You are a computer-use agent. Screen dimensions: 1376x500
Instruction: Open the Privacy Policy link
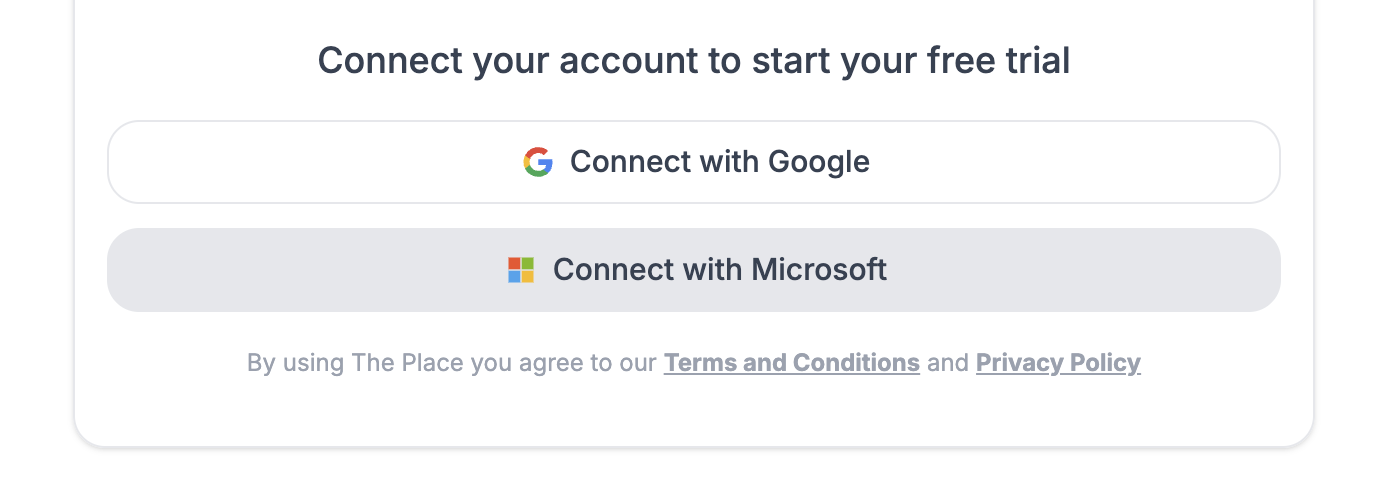[1058, 362]
